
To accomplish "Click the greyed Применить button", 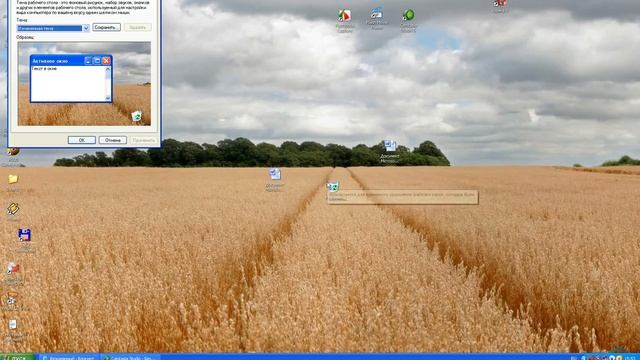I will coord(143,140).
